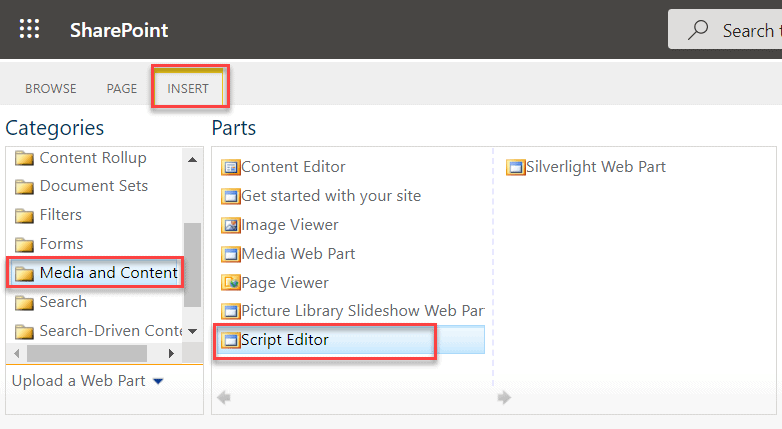Switch to the PAGE ribbon tab

coord(122,89)
